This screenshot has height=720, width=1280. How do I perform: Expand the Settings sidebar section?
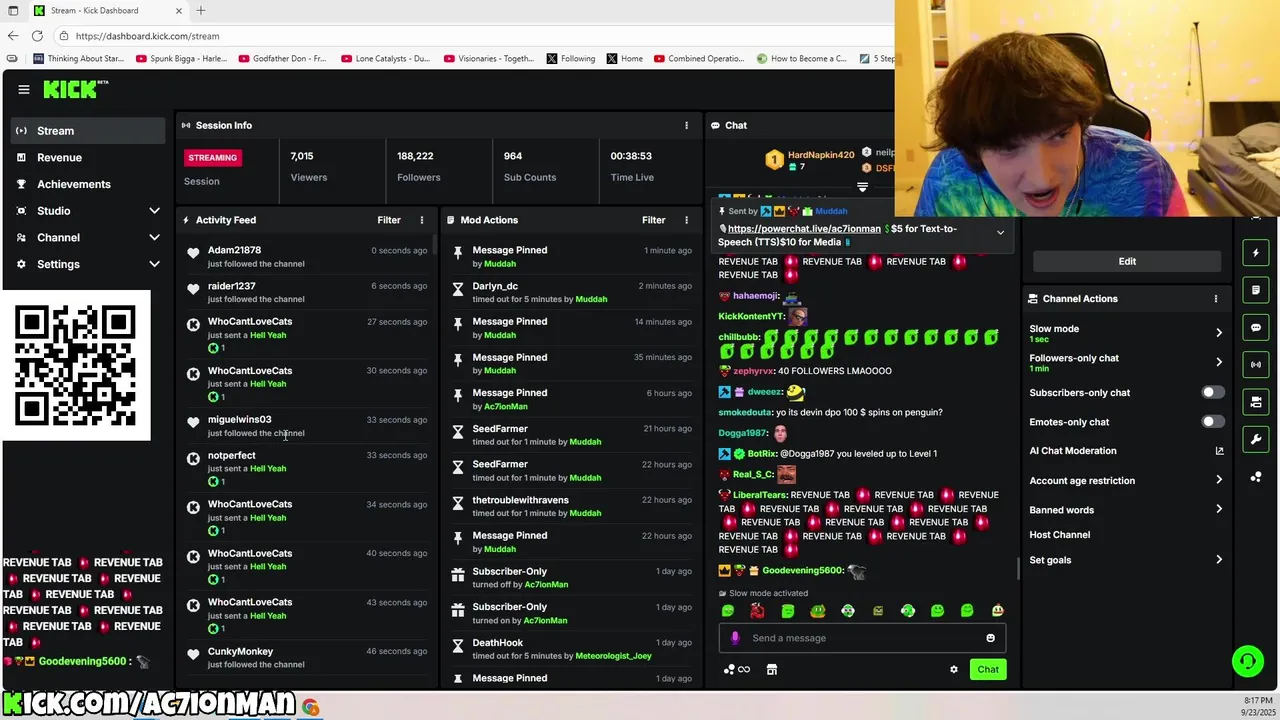pyautogui.click(x=154, y=264)
